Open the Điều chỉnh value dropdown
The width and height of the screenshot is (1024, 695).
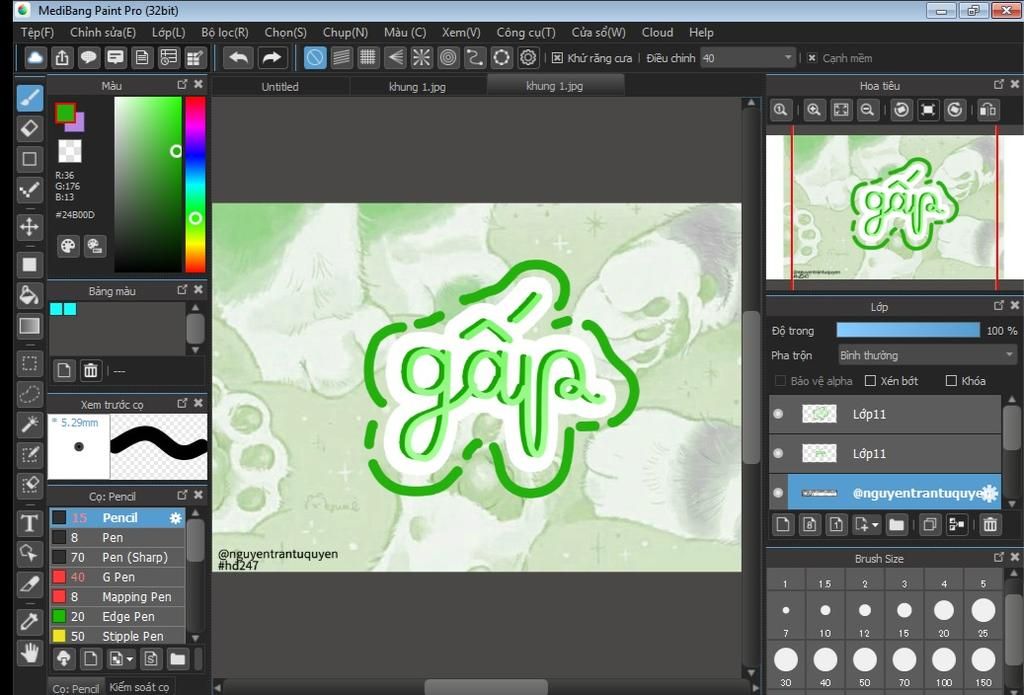(x=748, y=58)
